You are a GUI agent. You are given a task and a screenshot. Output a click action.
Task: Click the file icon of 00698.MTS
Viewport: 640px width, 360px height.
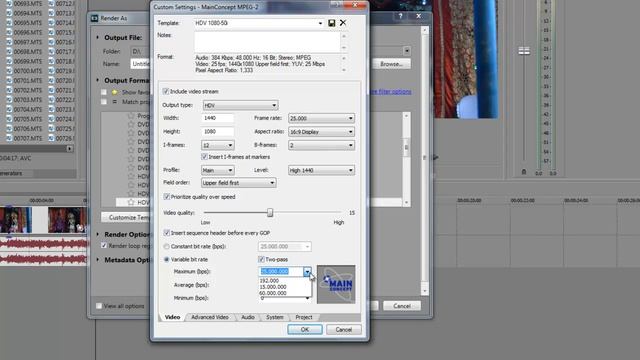point(9,52)
